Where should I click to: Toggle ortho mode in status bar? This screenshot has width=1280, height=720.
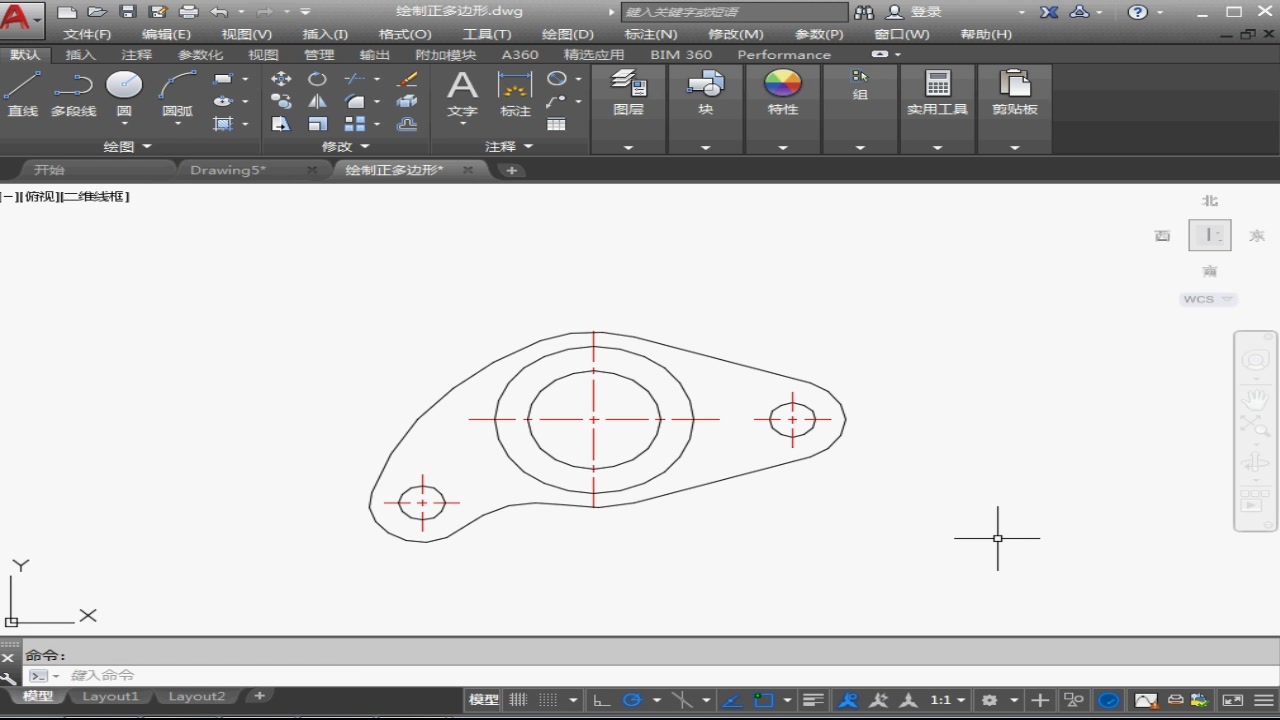pos(601,700)
